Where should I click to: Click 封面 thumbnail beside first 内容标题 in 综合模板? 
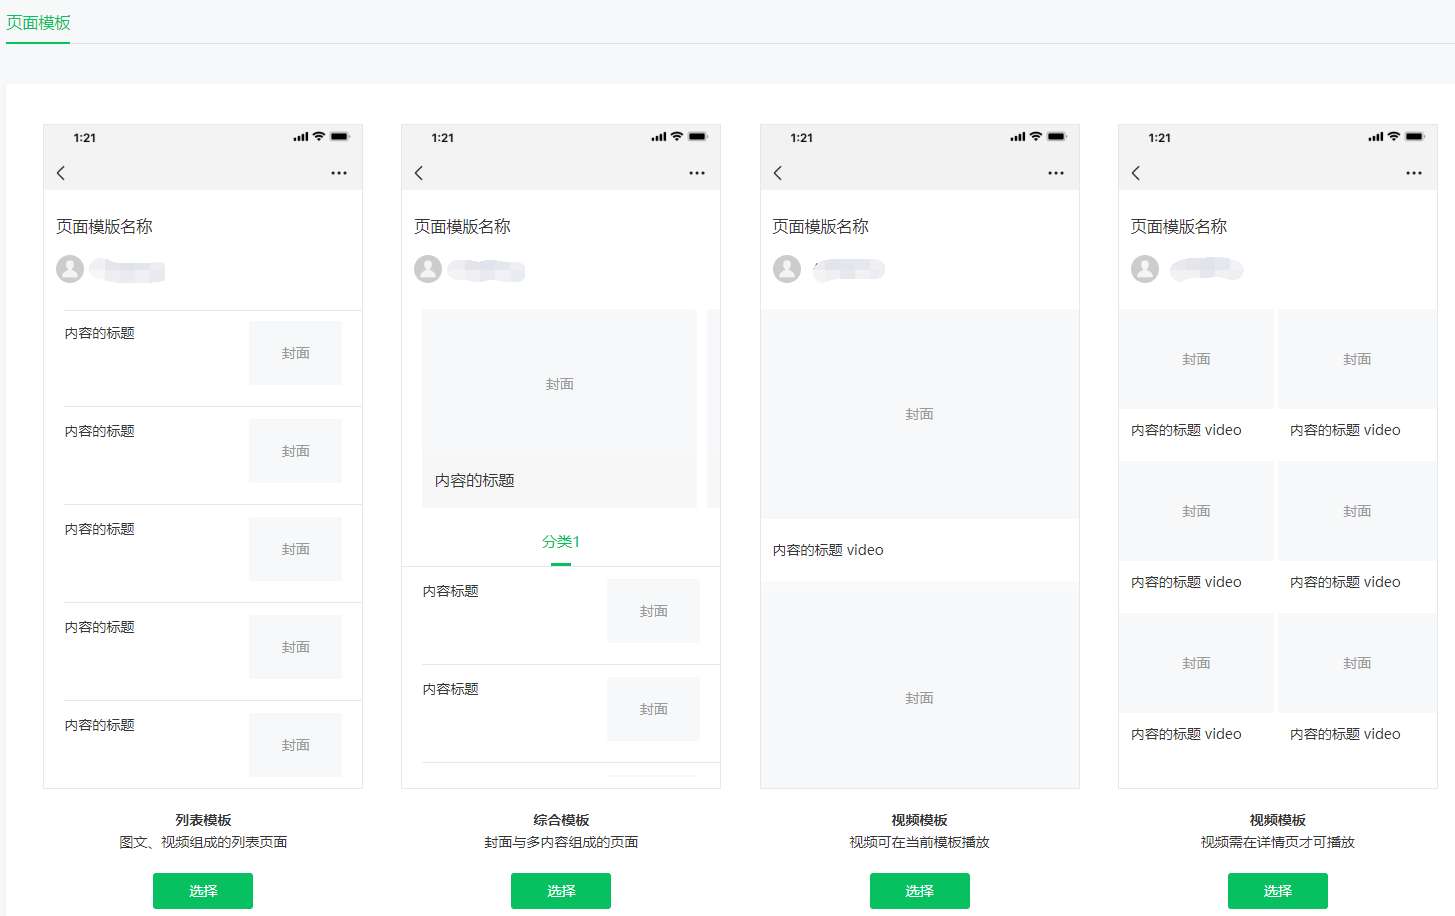point(653,611)
